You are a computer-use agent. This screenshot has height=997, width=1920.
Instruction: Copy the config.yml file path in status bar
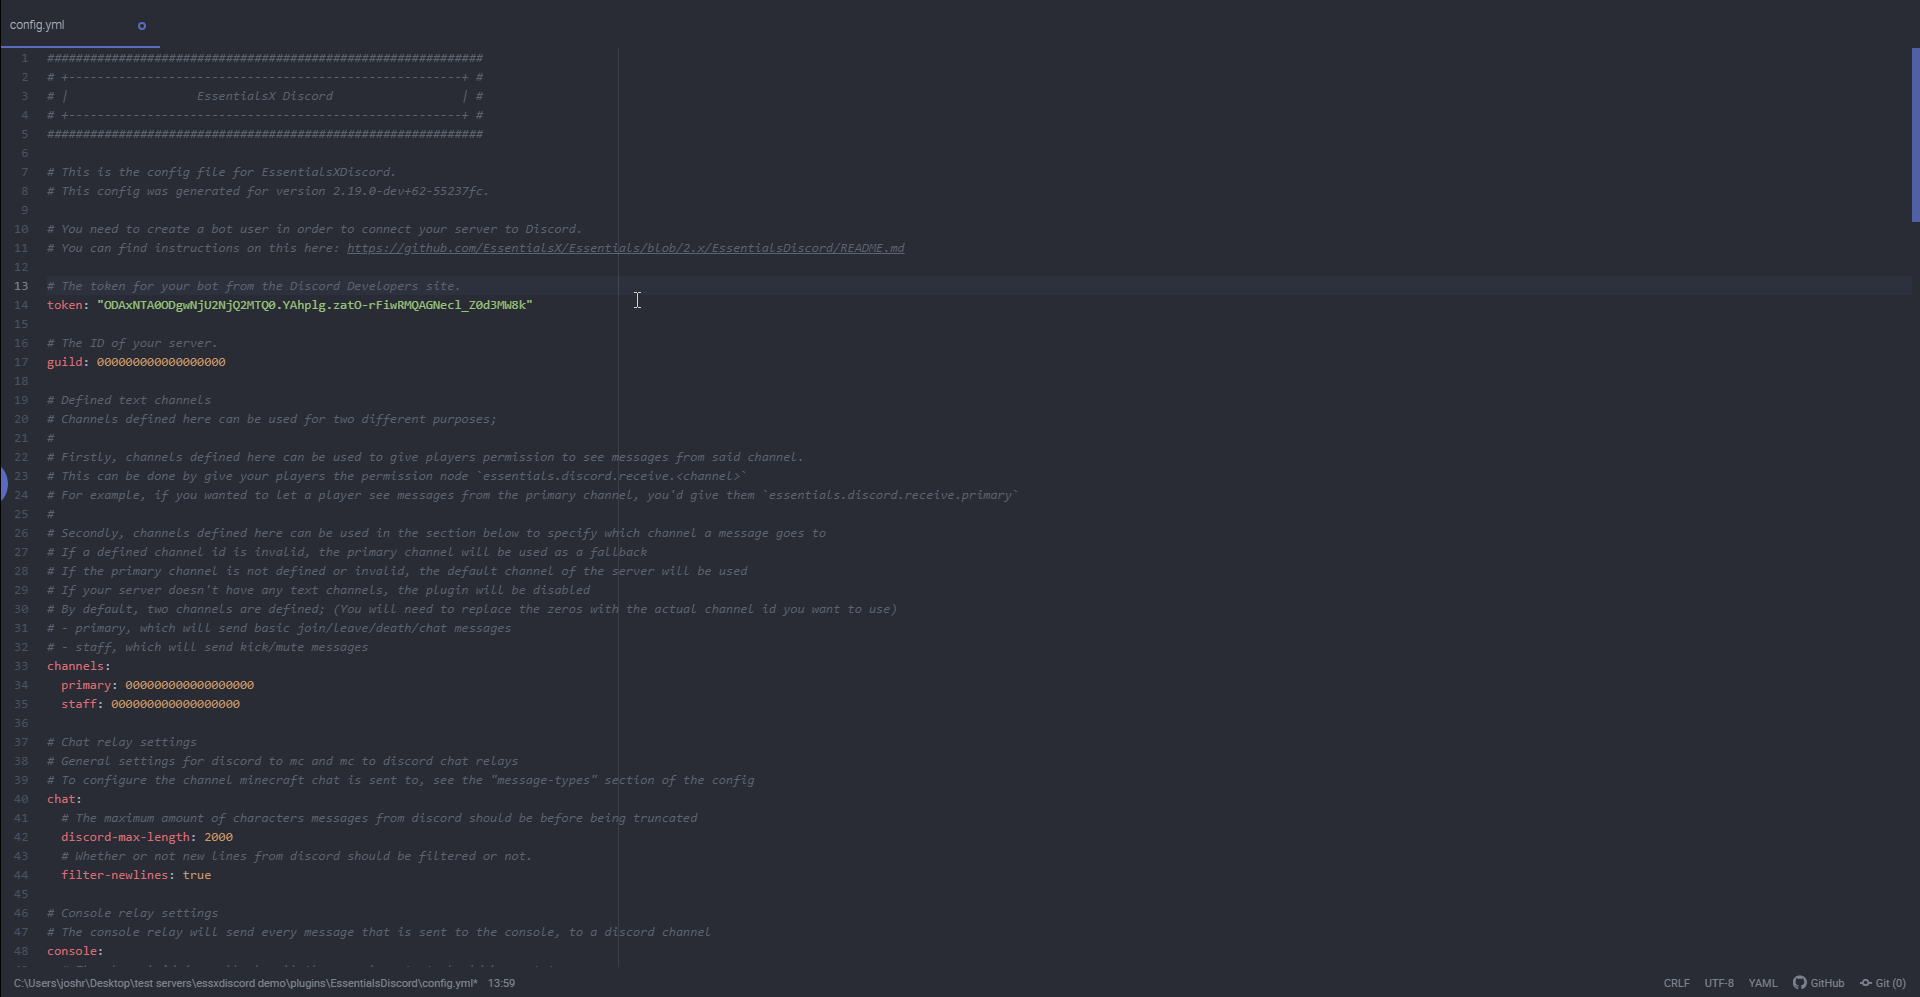[245, 983]
